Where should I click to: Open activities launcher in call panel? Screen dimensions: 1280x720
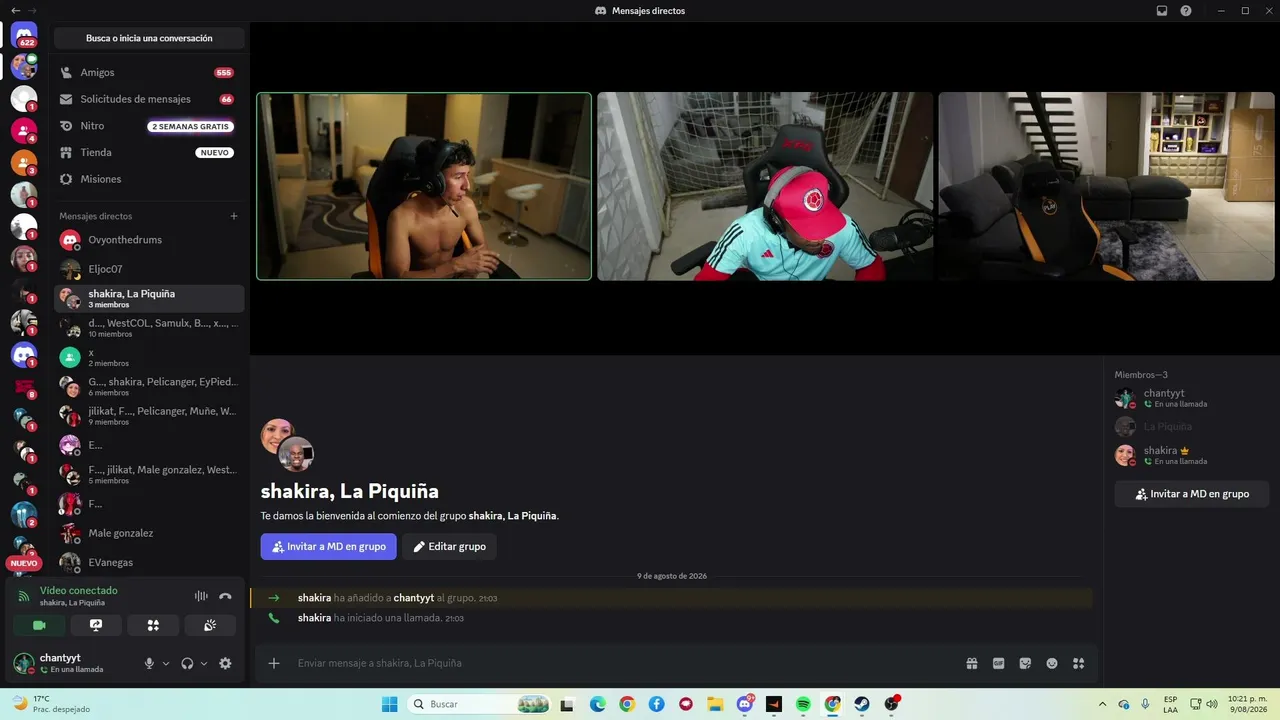pyautogui.click(x=153, y=625)
